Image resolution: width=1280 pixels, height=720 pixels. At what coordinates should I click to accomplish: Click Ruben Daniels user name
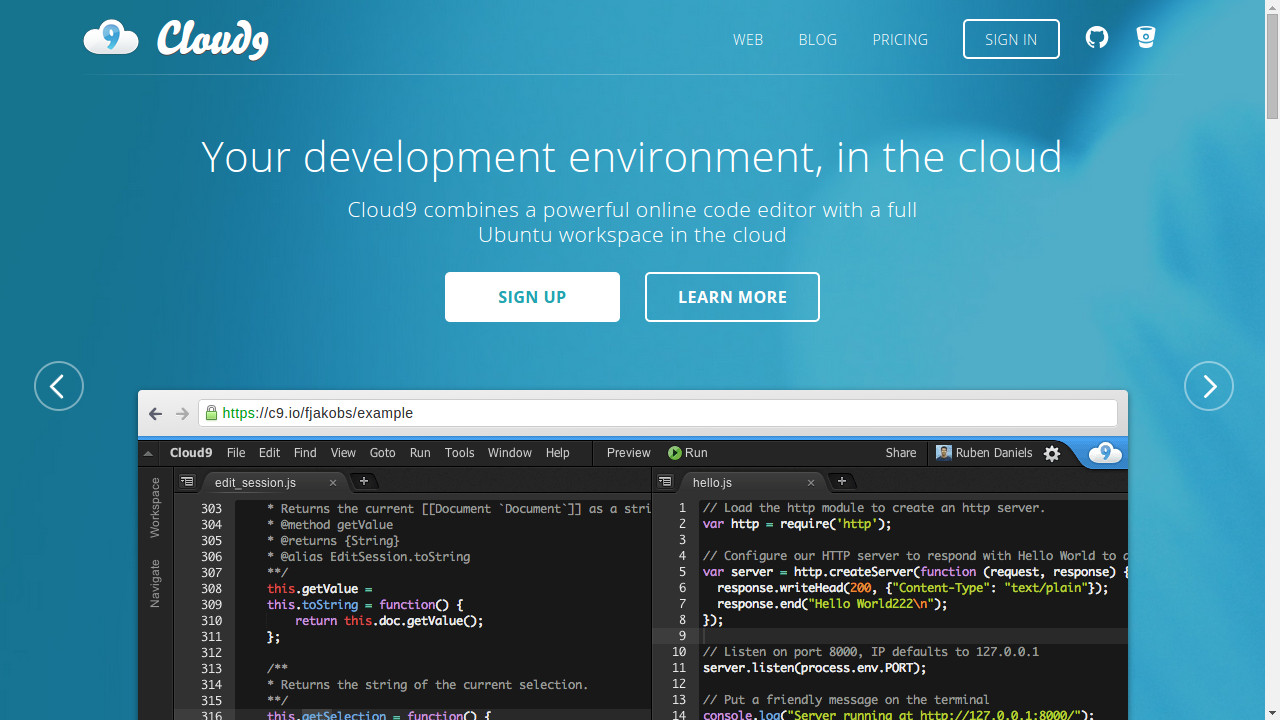click(994, 453)
